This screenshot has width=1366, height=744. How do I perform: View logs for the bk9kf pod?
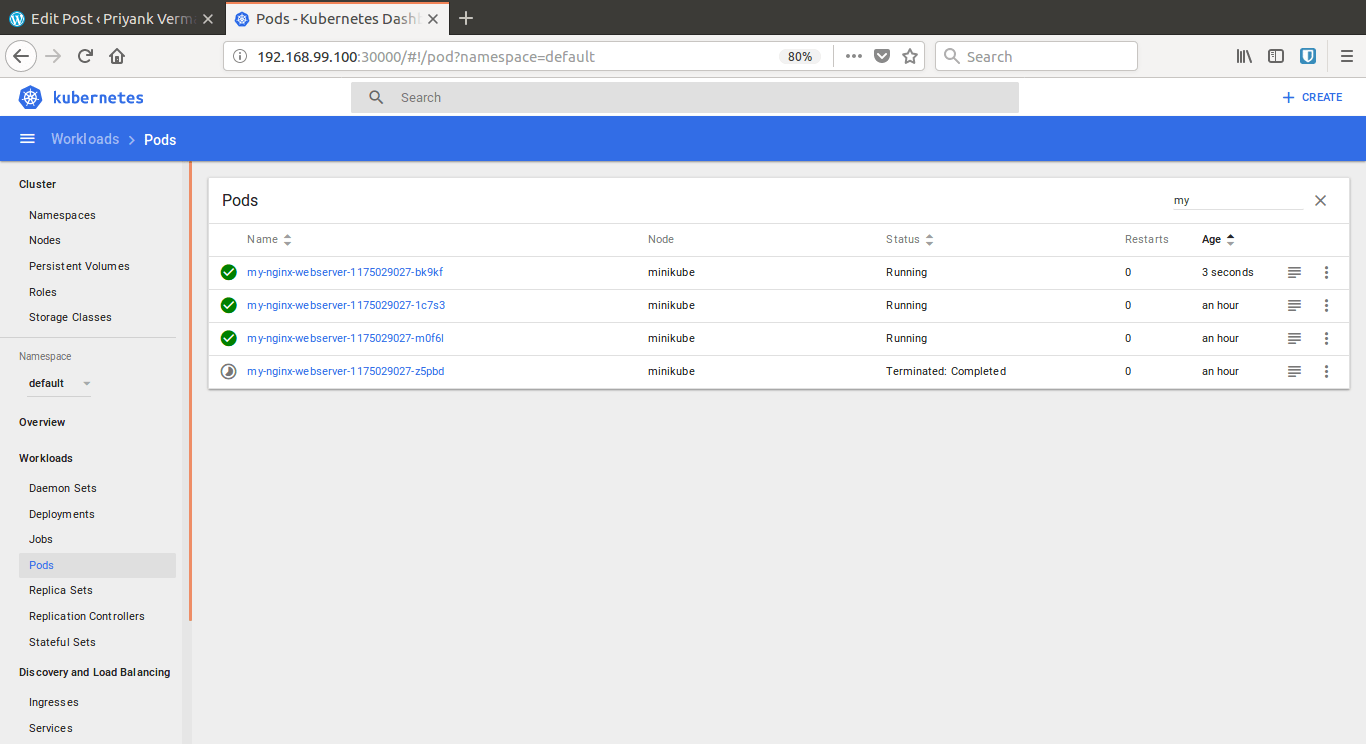[x=1294, y=272]
